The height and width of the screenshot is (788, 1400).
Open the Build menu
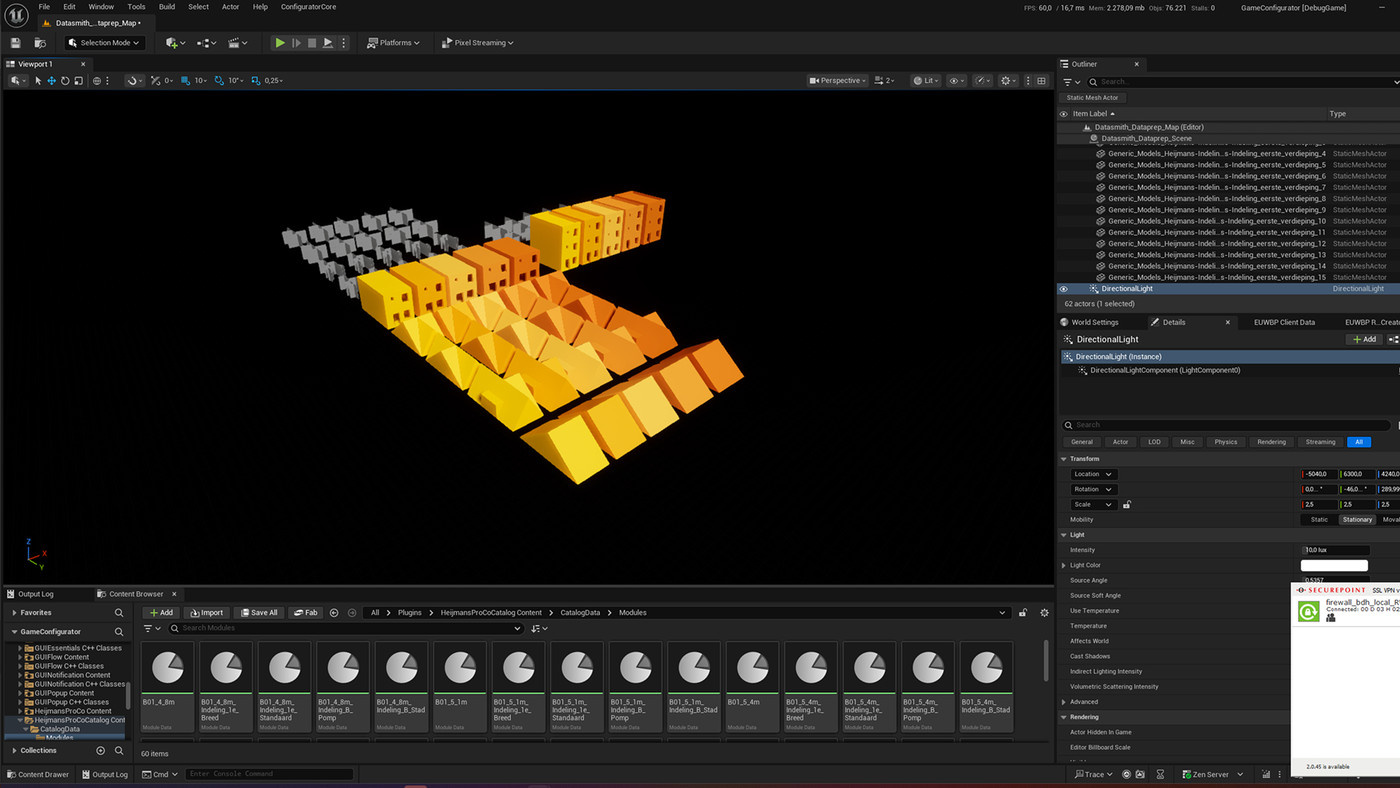(x=167, y=7)
